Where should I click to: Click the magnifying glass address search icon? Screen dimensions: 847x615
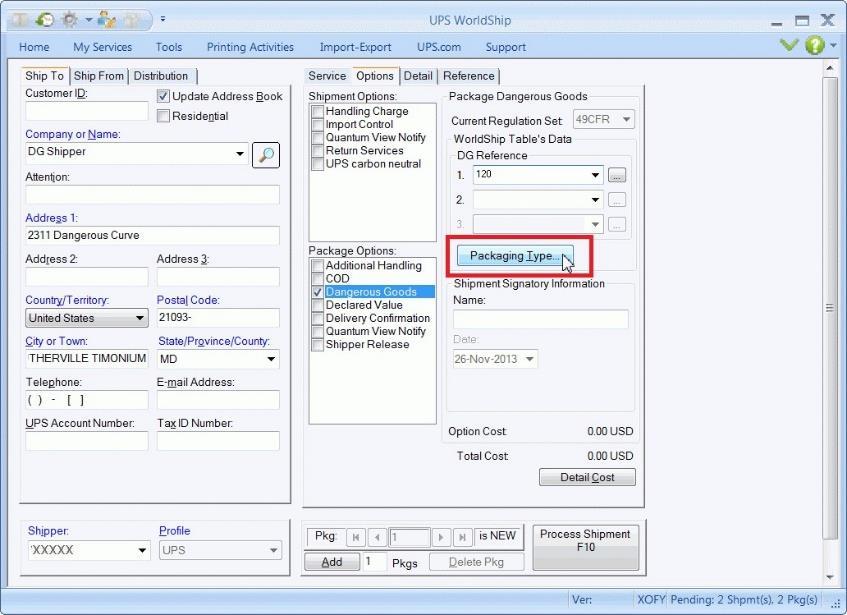266,155
